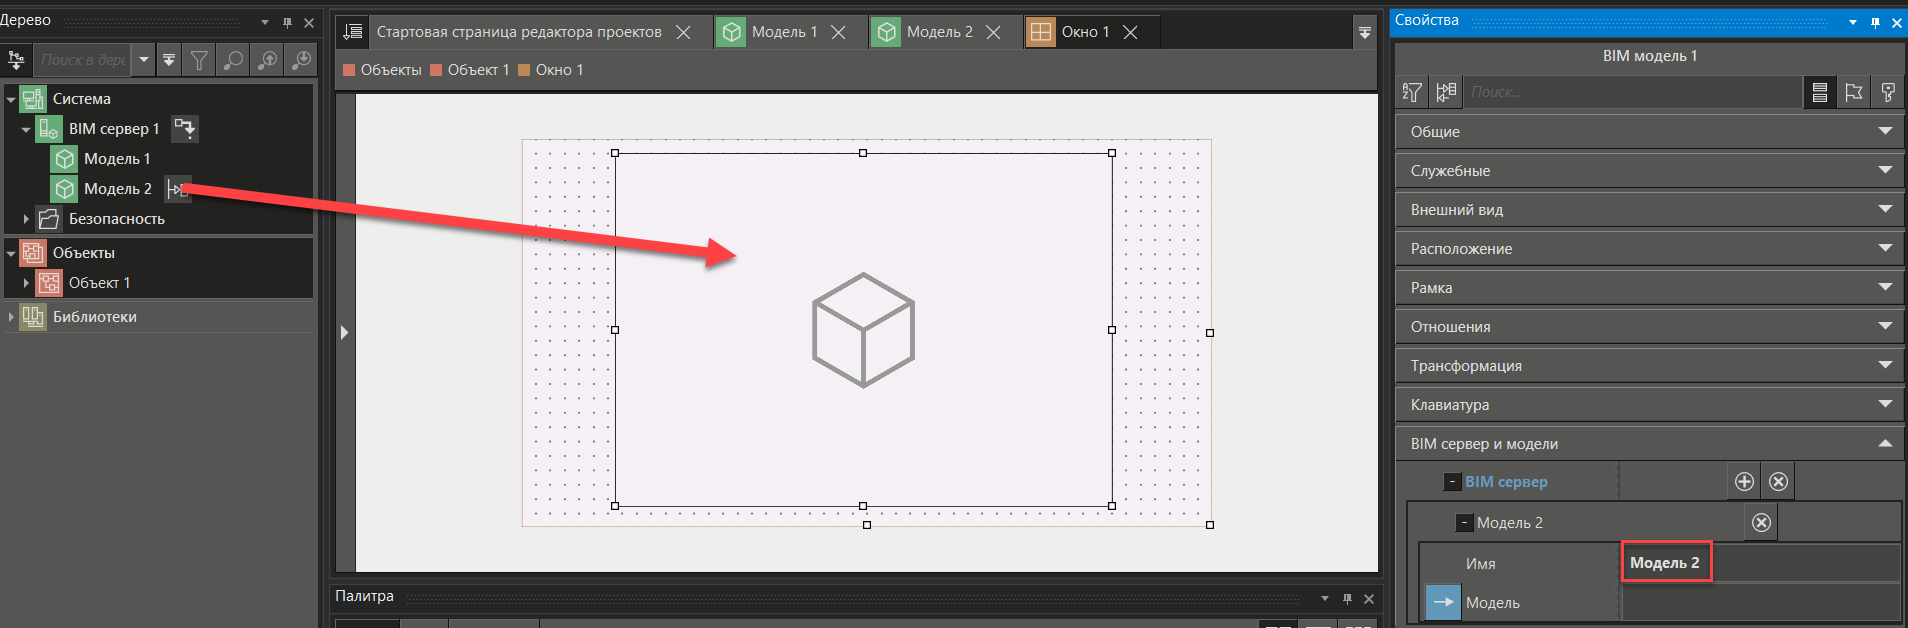Open the tabs overflow dropdown
The height and width of the screenshot is (628, 1908).
tap(1364, 32)
